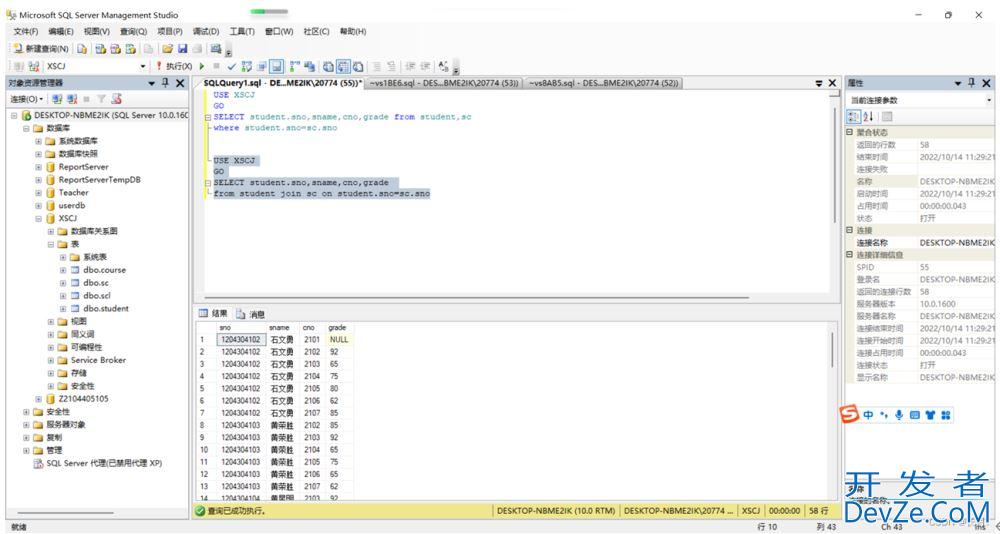Screen dimensions: 1000x534
Task: Switch to the 结果 results tab
Action: (214, 313)
